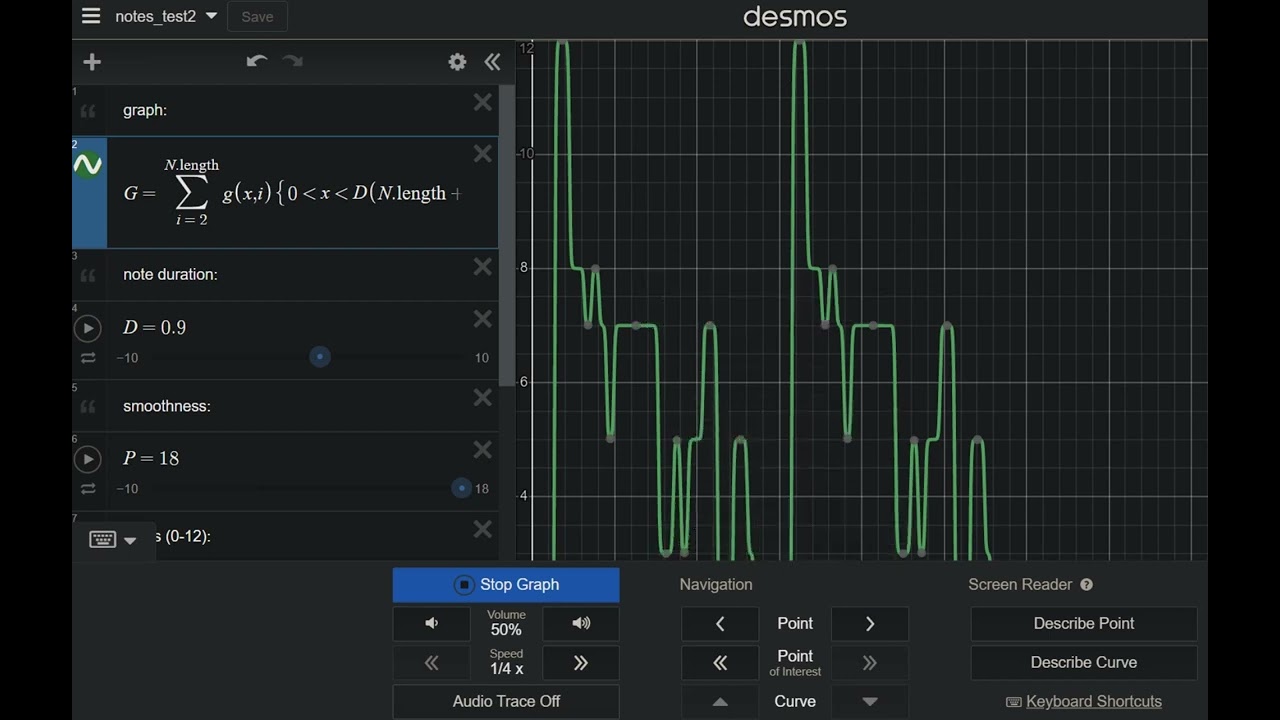This screenshot has height=720, width=1280.
Task: Change D slider loop mode icon
Action: point(88,358)
